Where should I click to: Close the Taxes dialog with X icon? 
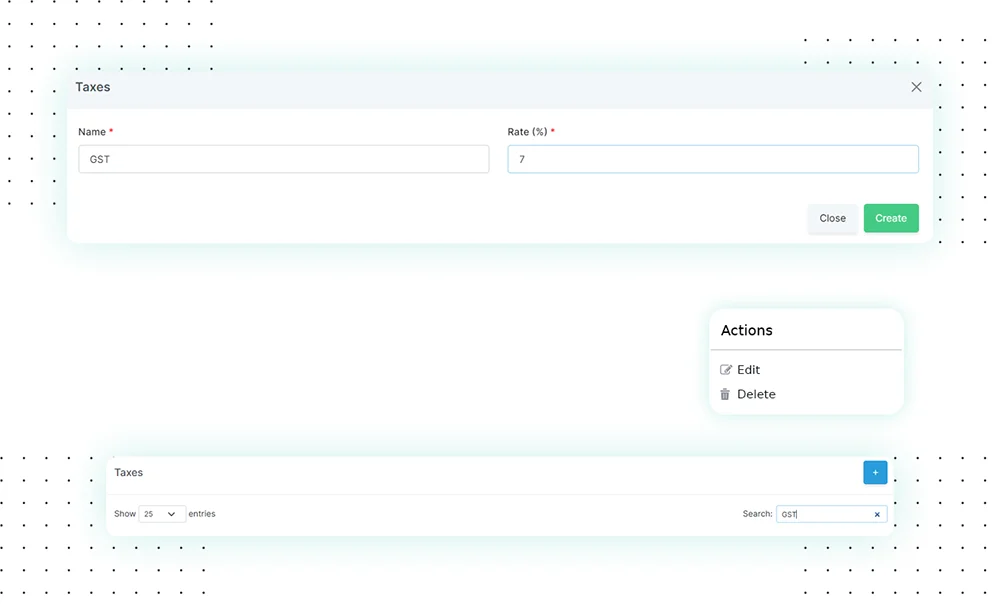tap(916, 87)
